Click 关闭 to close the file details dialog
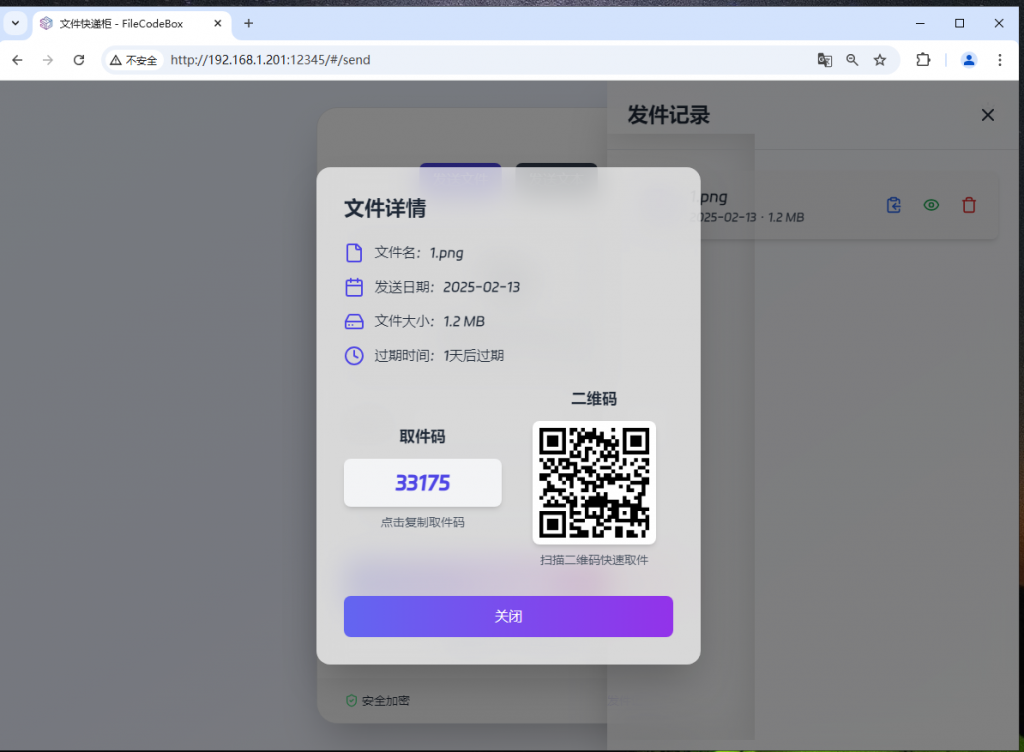Viewport: 1024px width, 752px height. tap(508, 616)
